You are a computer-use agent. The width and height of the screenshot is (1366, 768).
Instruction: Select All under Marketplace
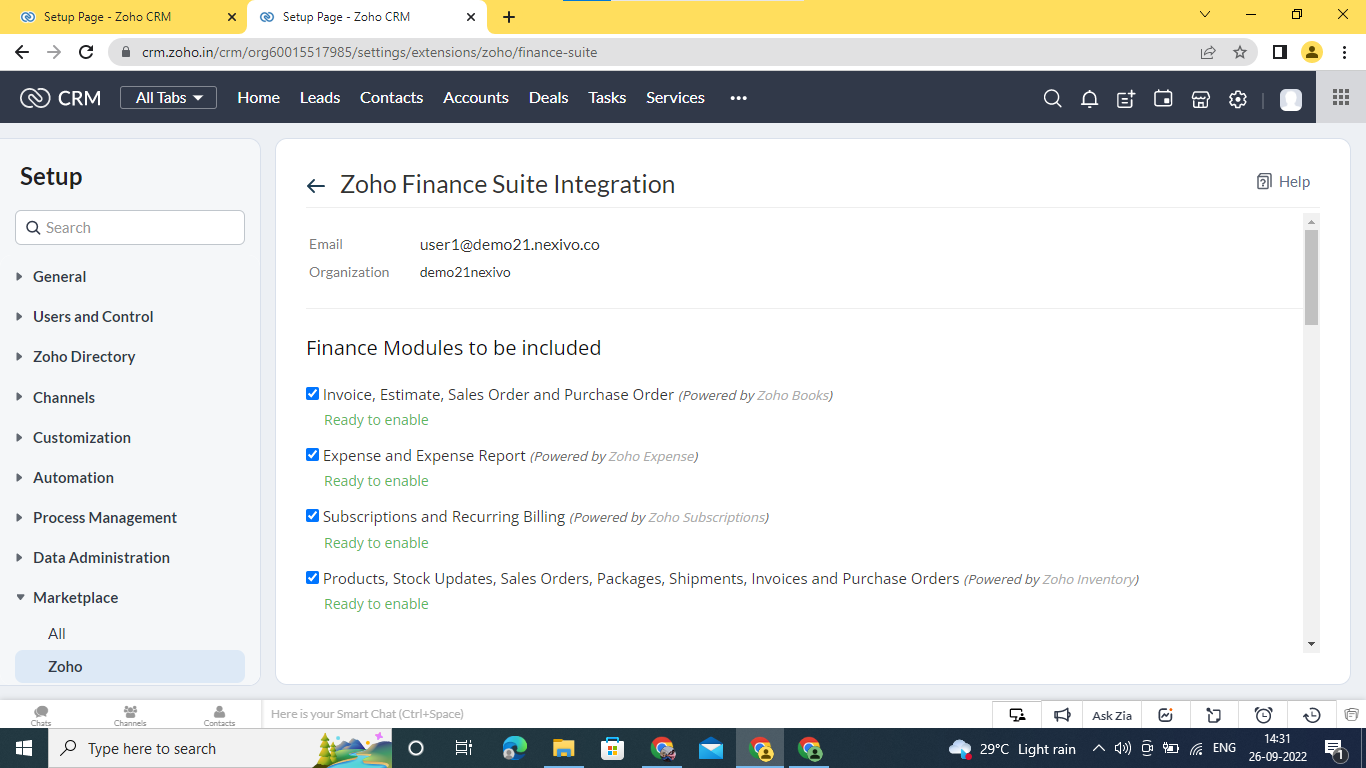pos(57,633)
